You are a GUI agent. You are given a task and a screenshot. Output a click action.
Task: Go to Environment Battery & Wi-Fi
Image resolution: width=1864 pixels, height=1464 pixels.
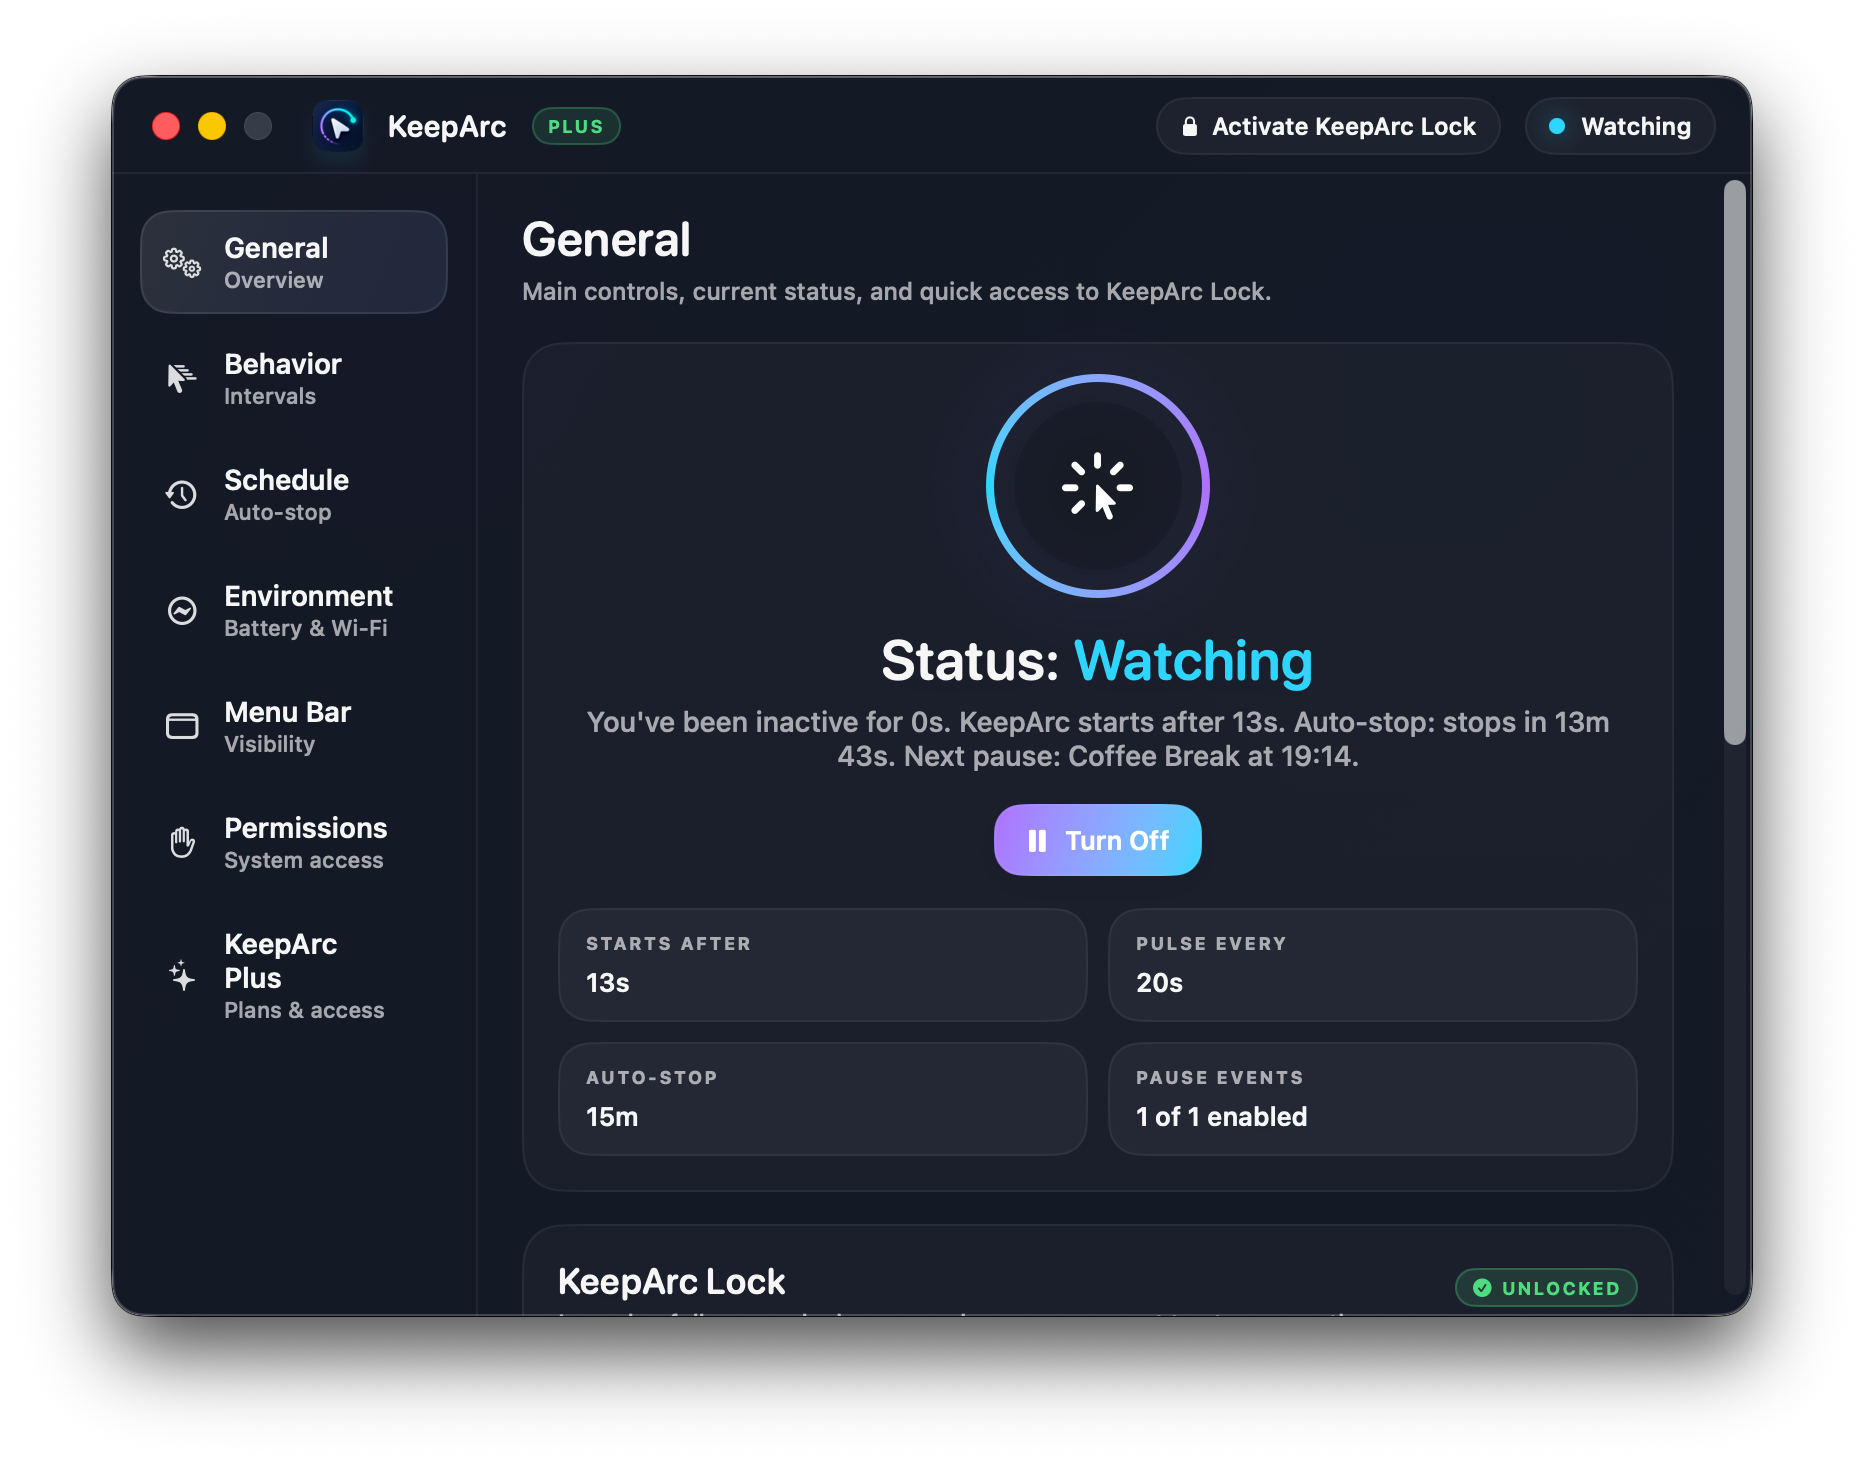point(294,610)
